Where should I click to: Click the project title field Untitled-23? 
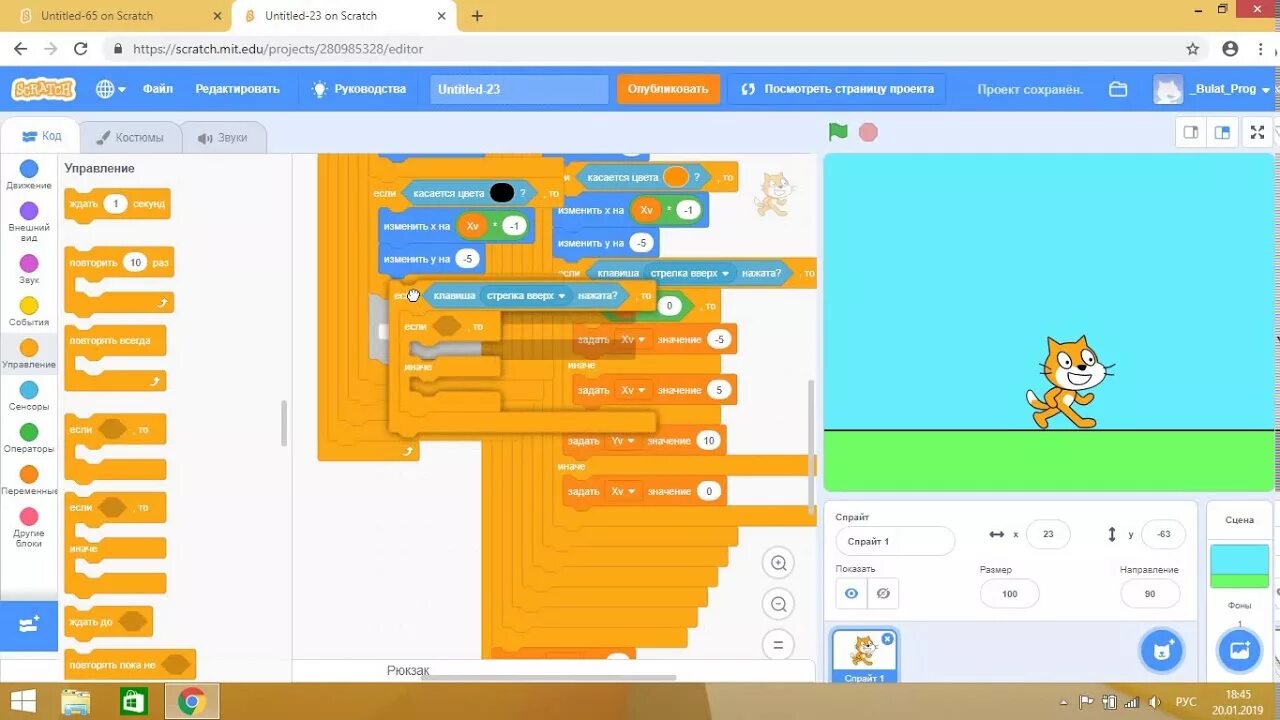[519, 89]
